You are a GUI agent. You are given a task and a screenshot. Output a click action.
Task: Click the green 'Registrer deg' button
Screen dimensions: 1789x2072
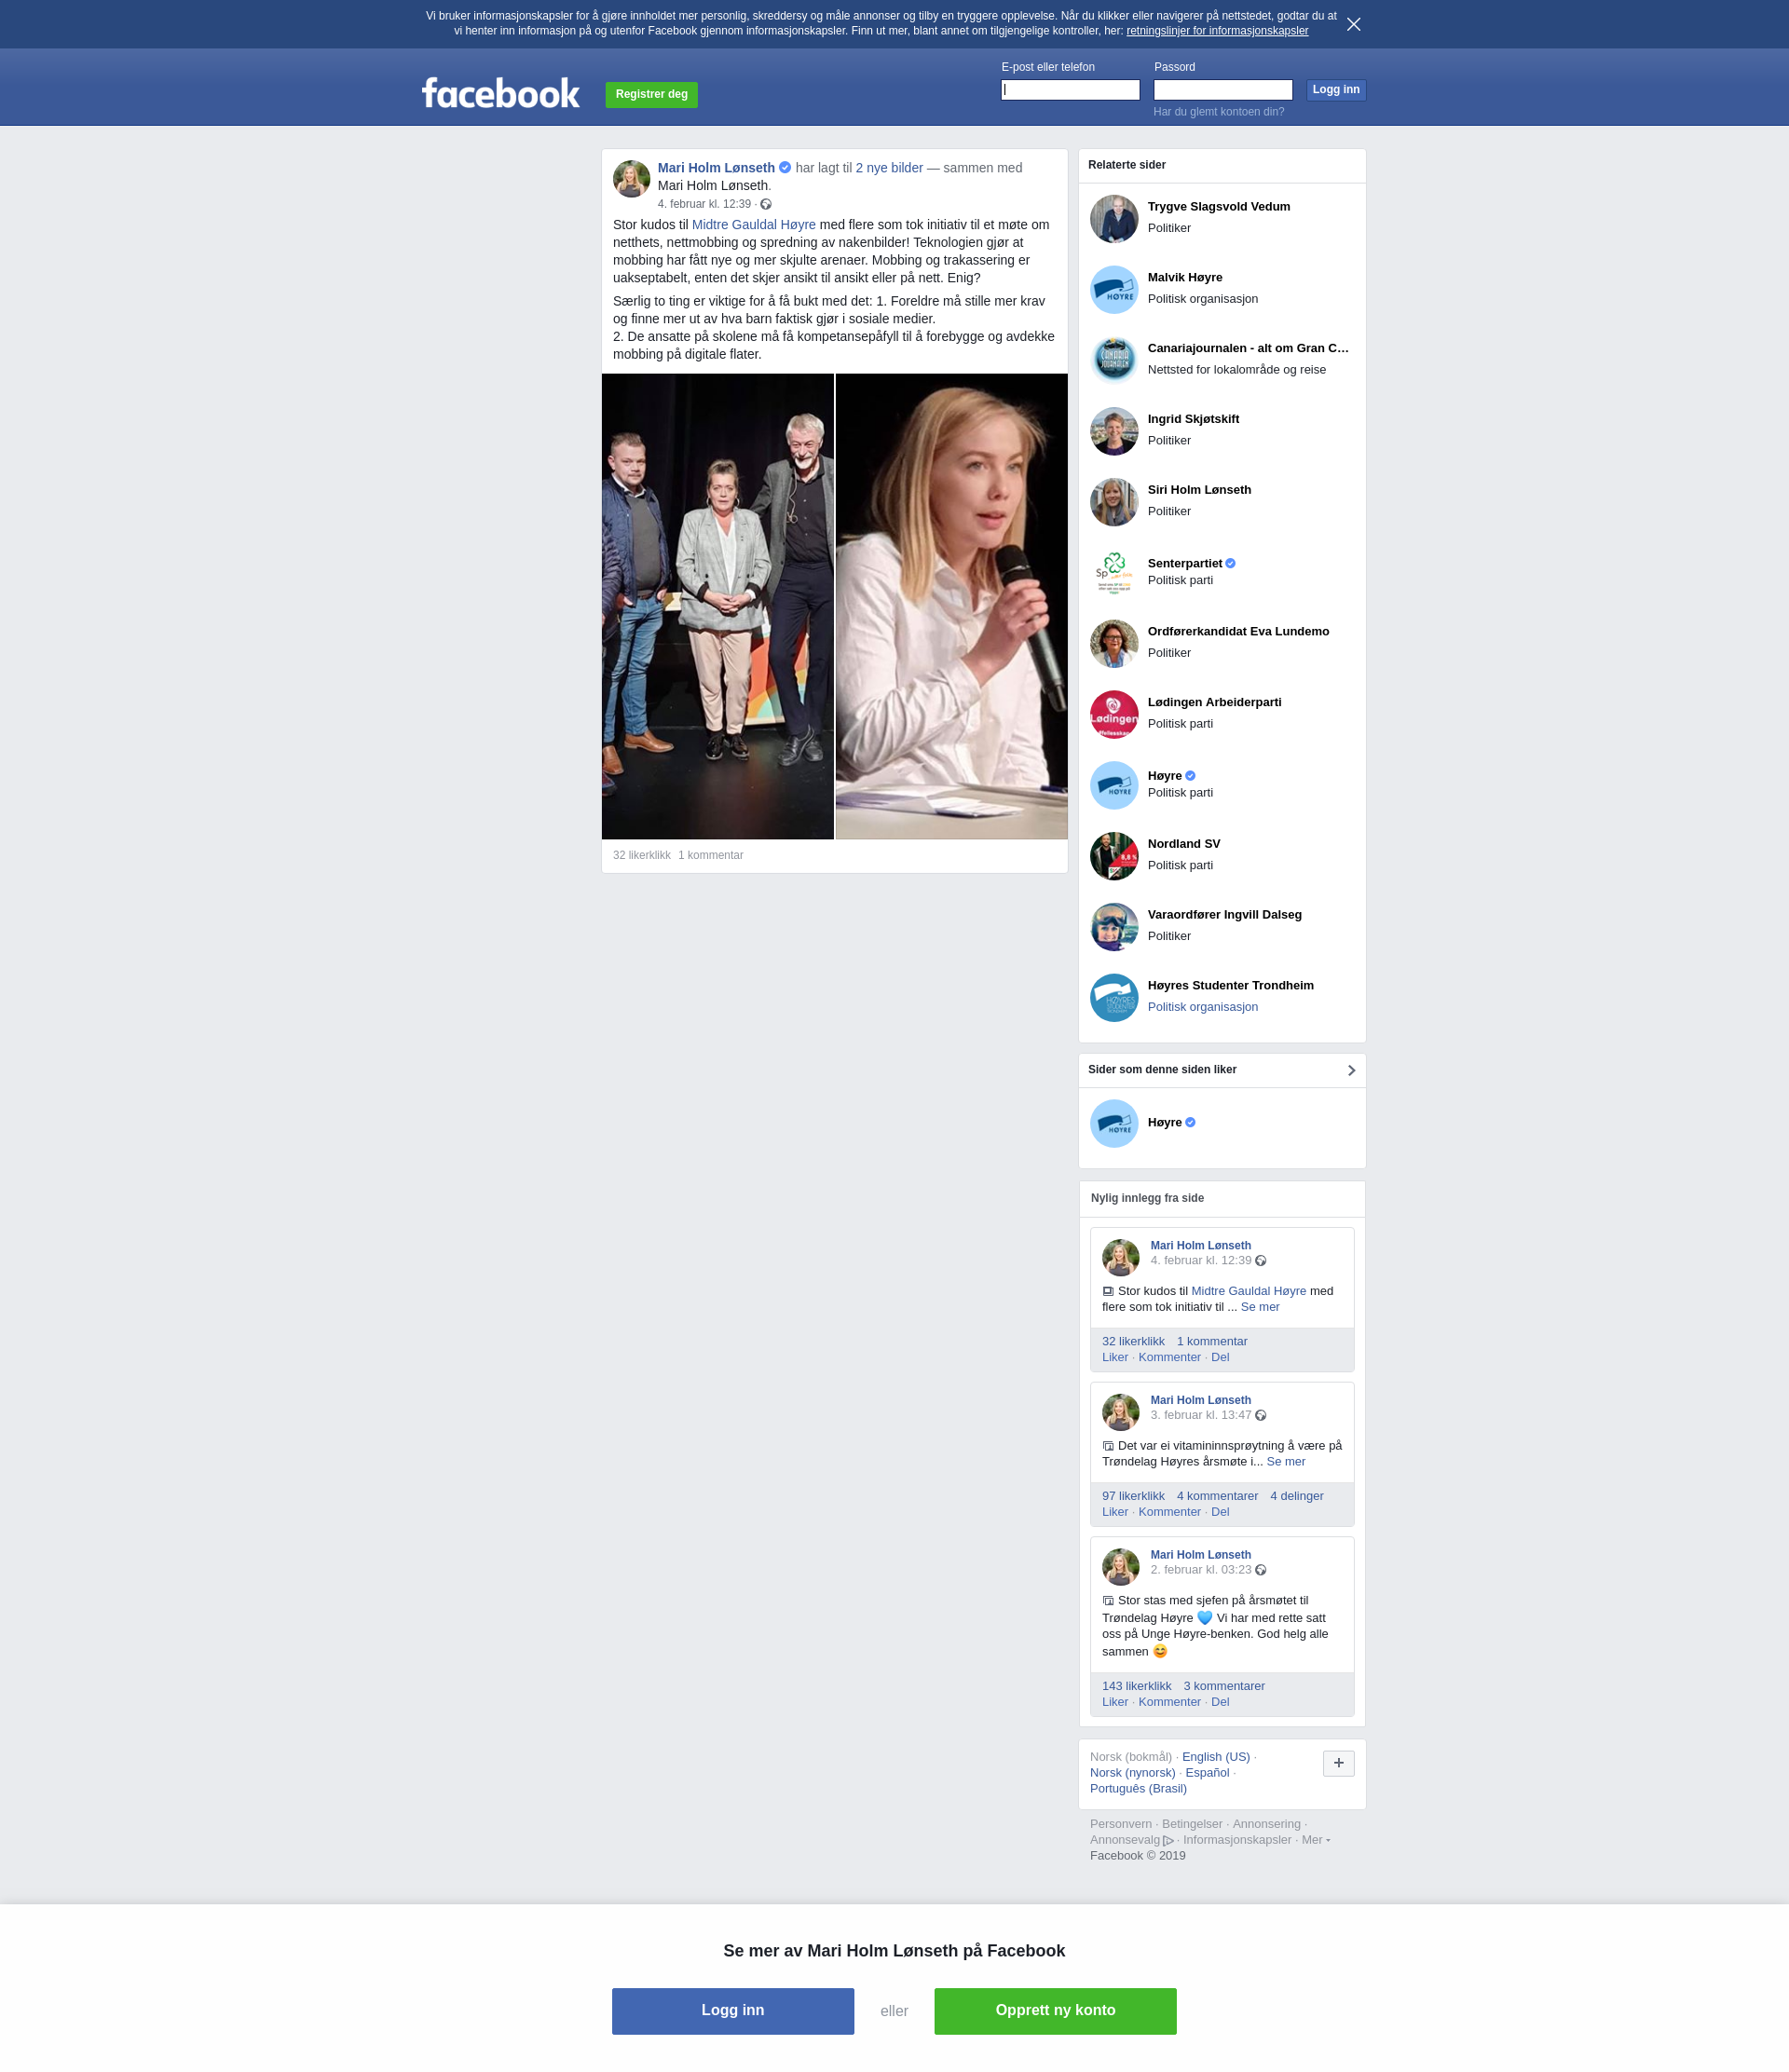[651, 94]
